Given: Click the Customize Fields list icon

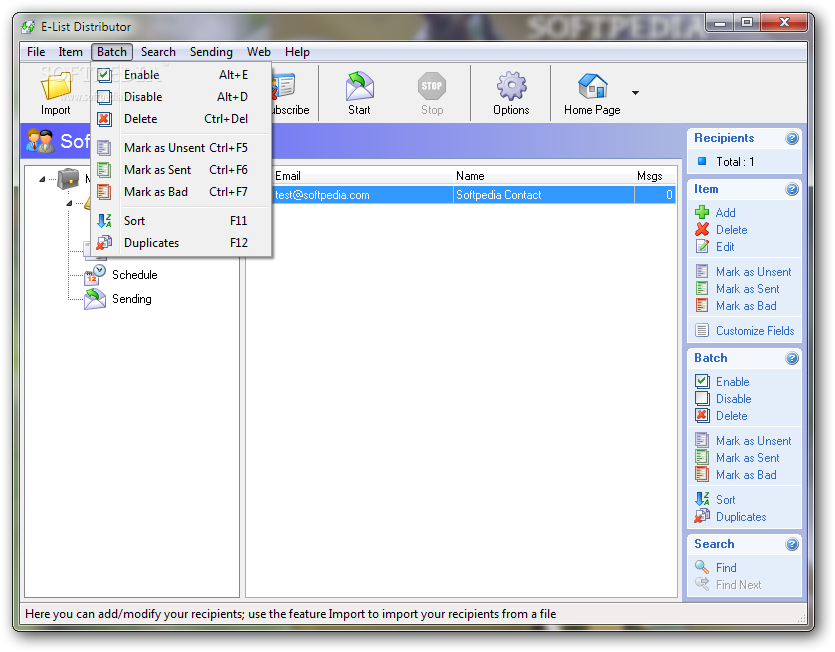Looking at the screenshot, I should pos(702,330).
